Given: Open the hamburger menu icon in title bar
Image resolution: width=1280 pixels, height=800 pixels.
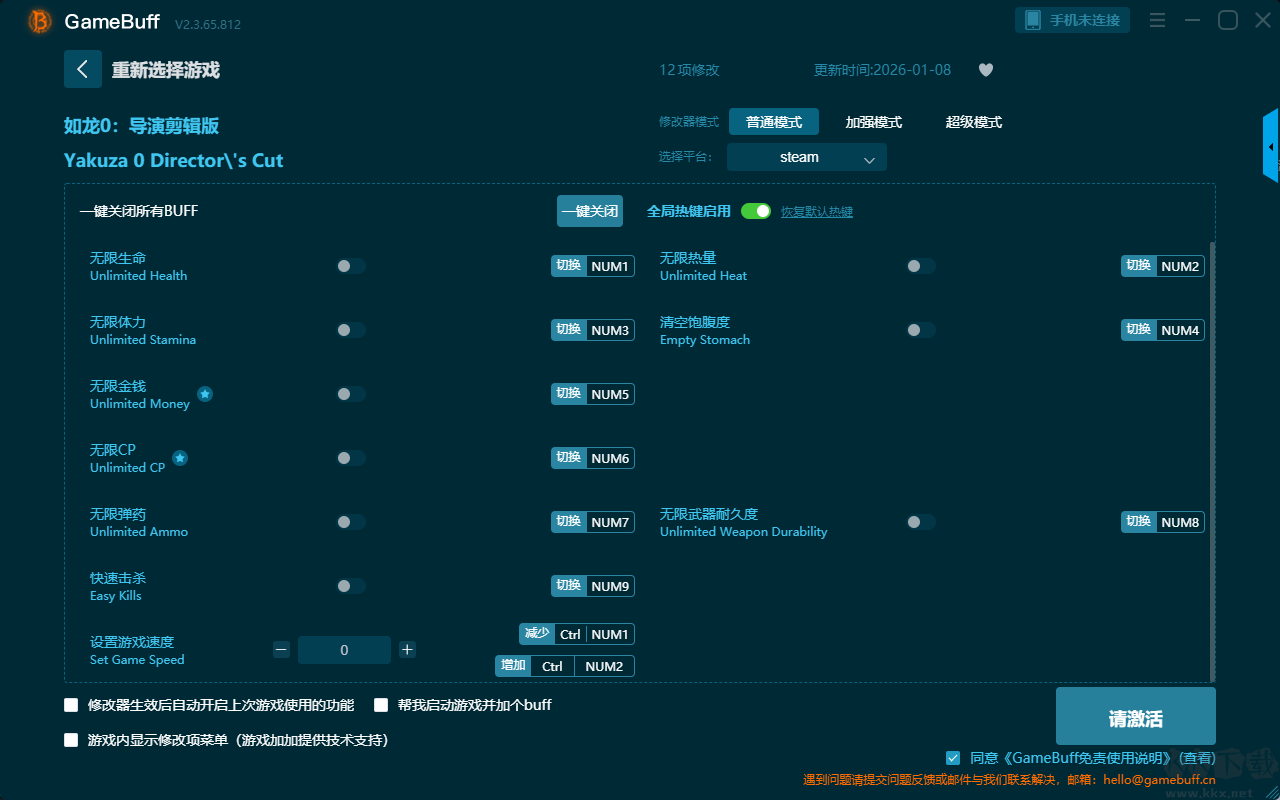Looking at the screenshot, I should coord(1157,20).
